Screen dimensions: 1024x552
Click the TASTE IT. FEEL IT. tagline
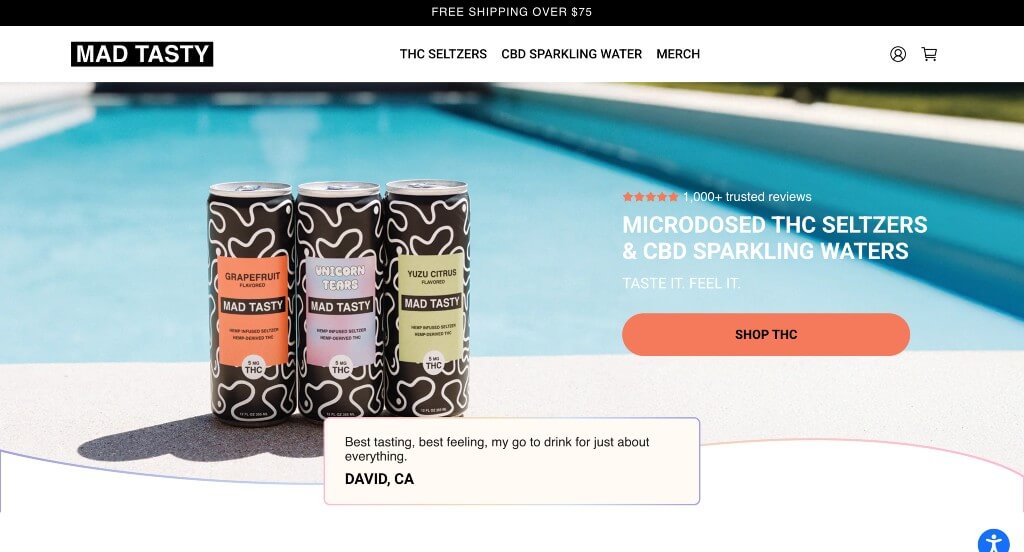[681, 284]
